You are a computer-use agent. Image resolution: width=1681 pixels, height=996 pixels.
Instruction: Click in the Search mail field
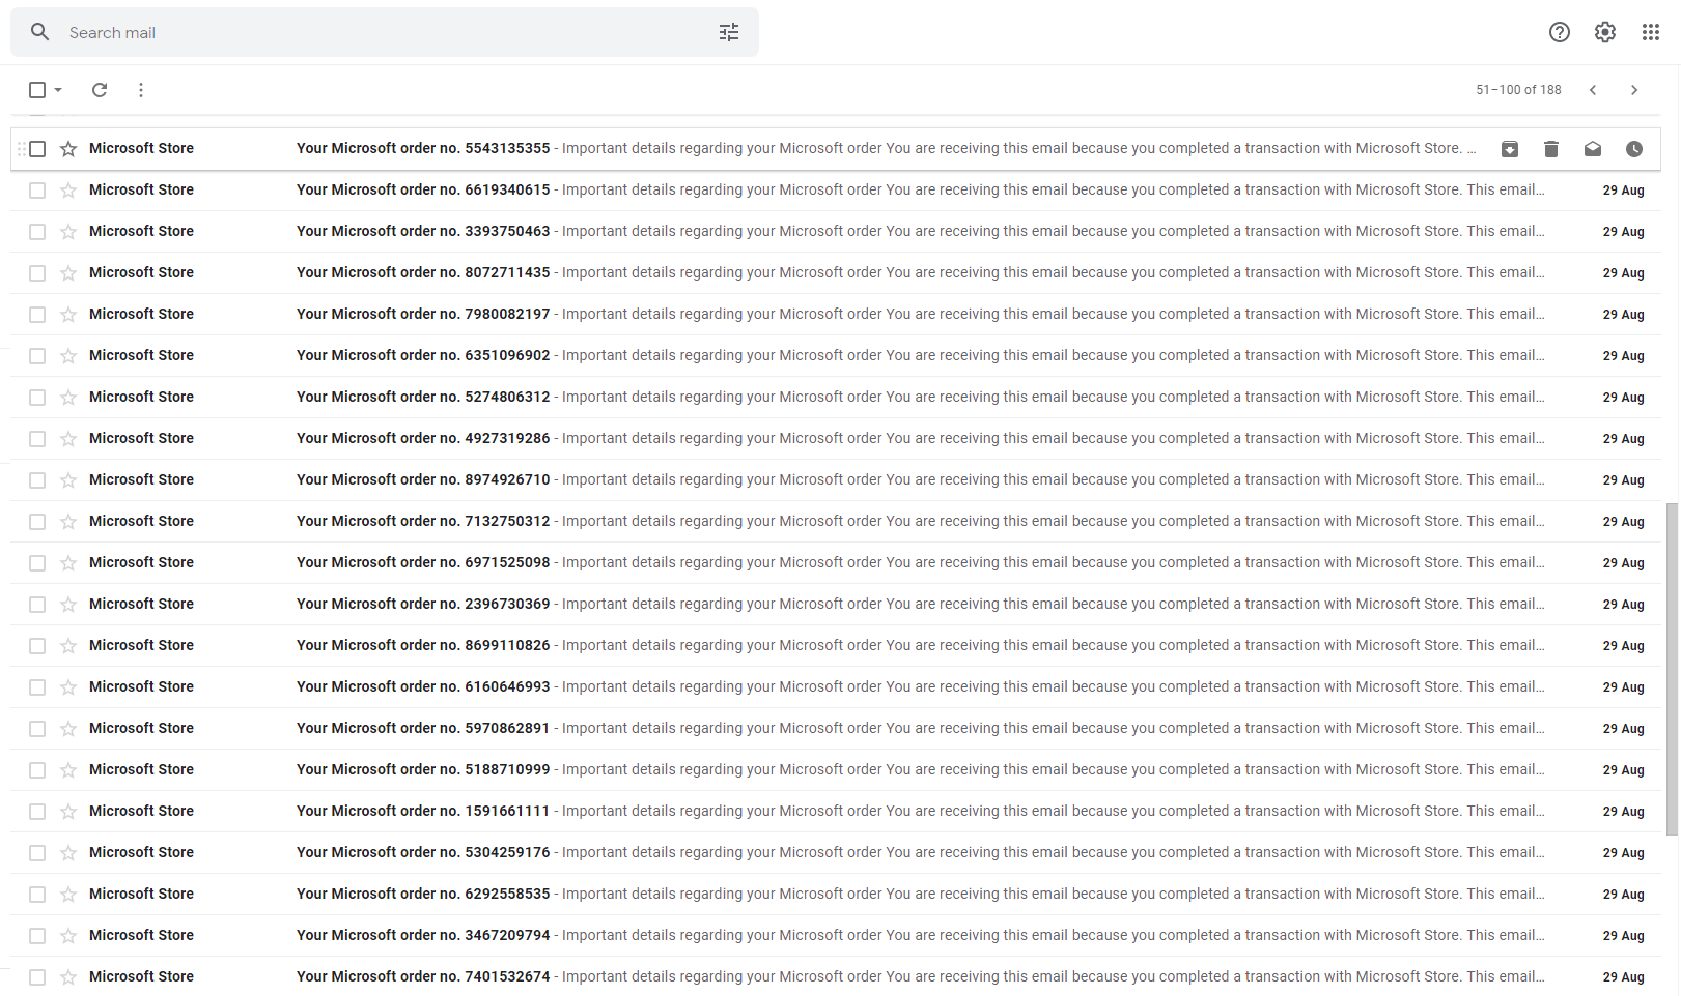coord(384,32)
